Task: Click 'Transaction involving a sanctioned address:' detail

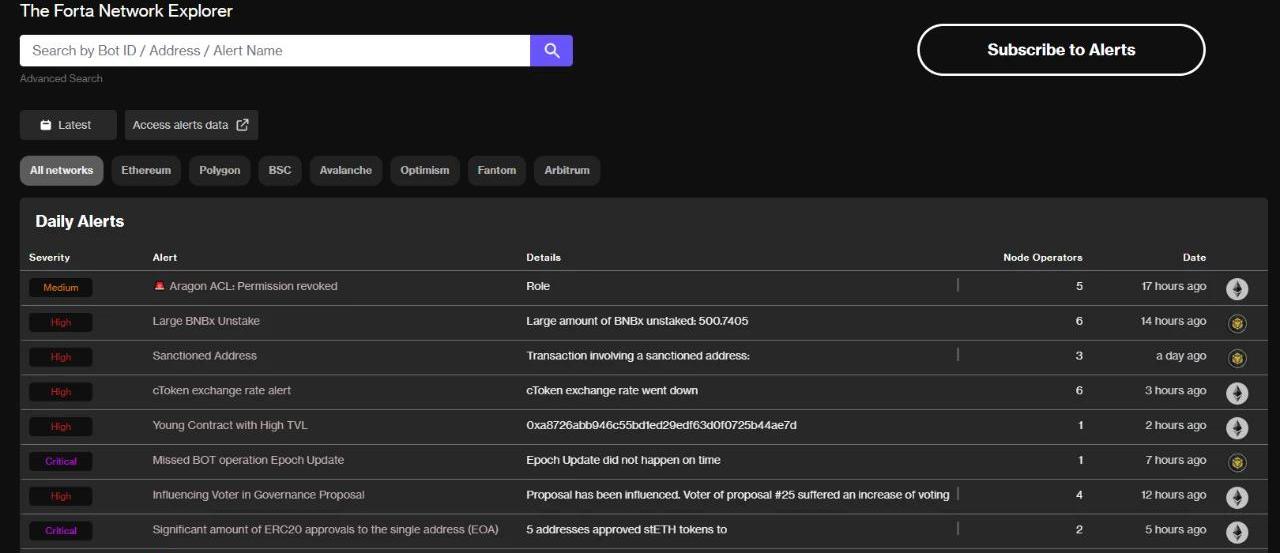Action: pyautogui.click(x=638, y=356)
